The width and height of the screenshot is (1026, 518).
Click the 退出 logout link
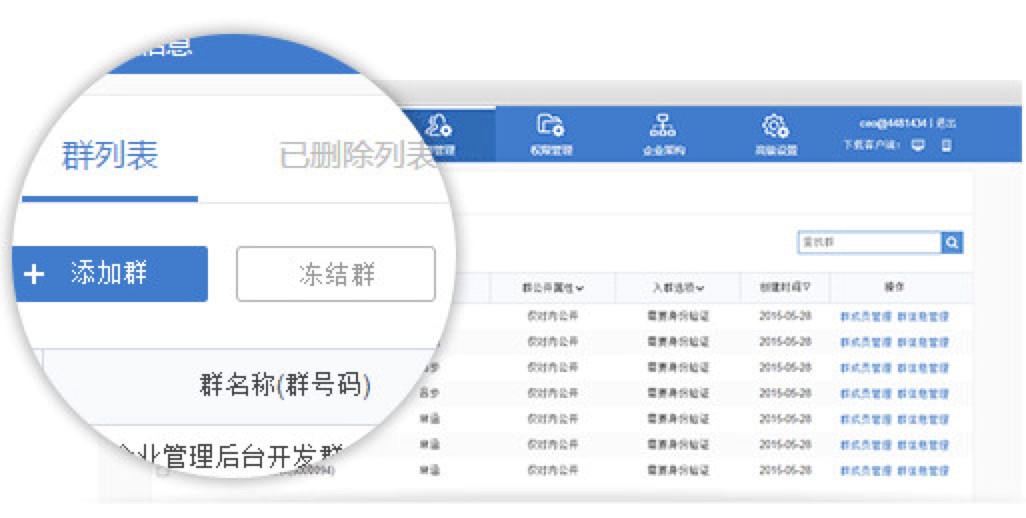(946, 124)
